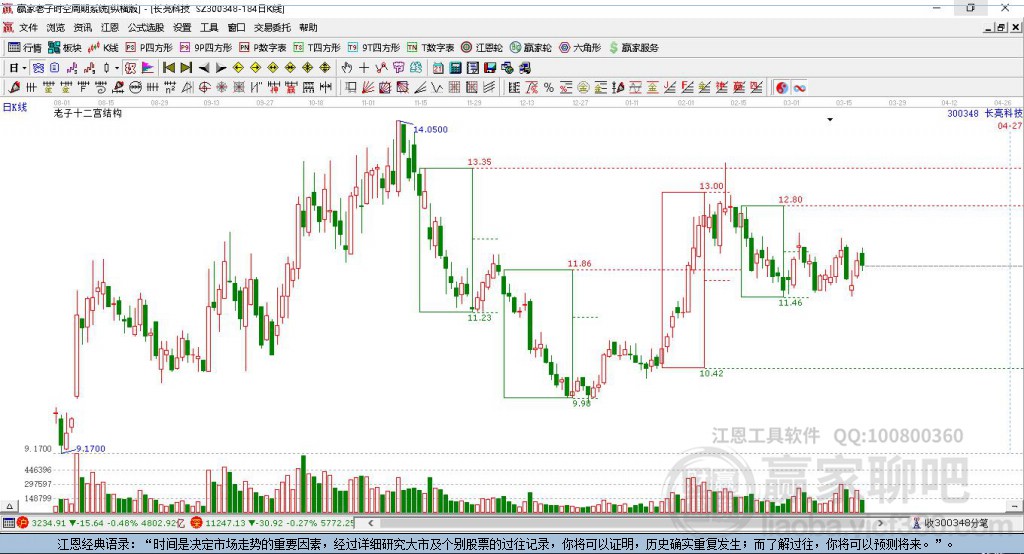Open the P四方形 tool
1024x554 pixels.
click(149, 48)
